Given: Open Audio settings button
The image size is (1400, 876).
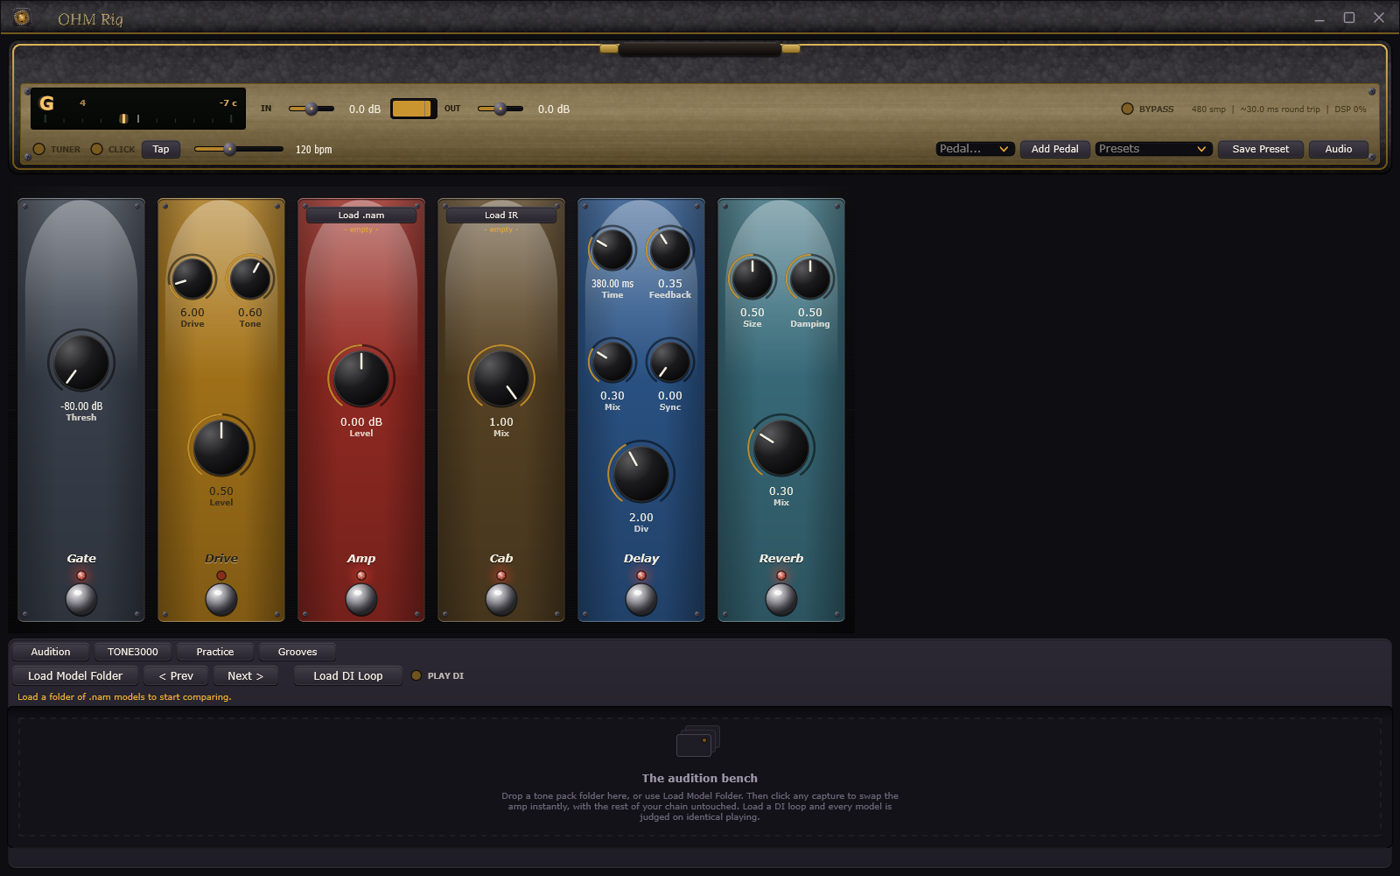Looking at the screenshot, I should coord(1338,149).
